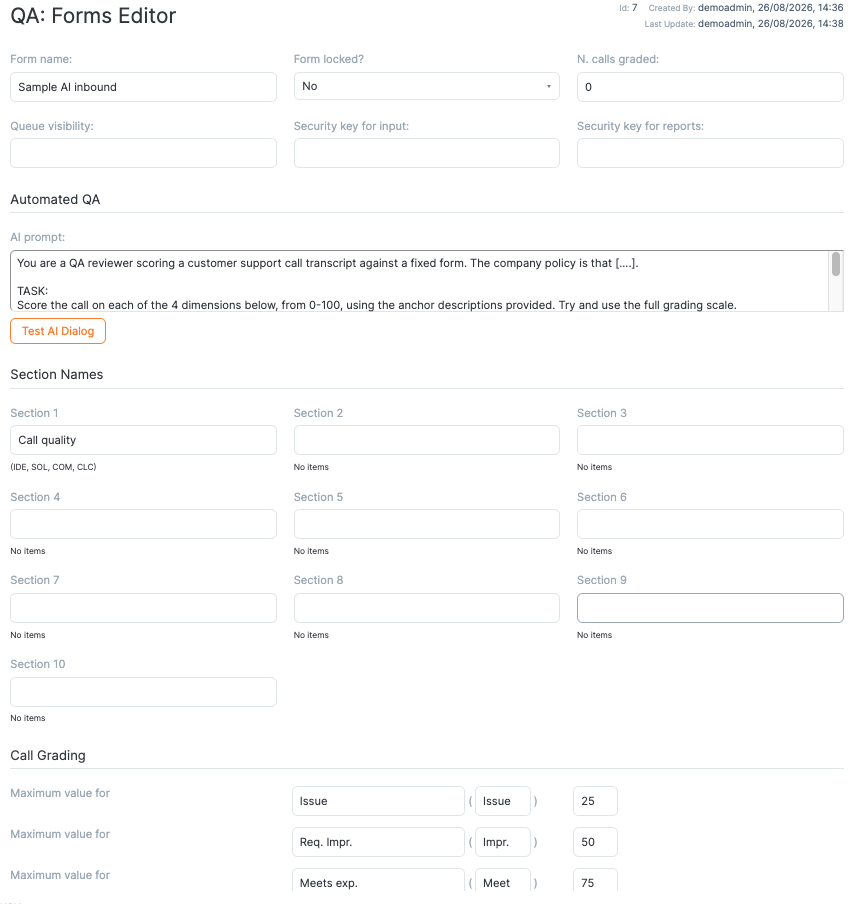859x904 pixels.
Task: Edit the Form name field
Action: click(143, 87)
